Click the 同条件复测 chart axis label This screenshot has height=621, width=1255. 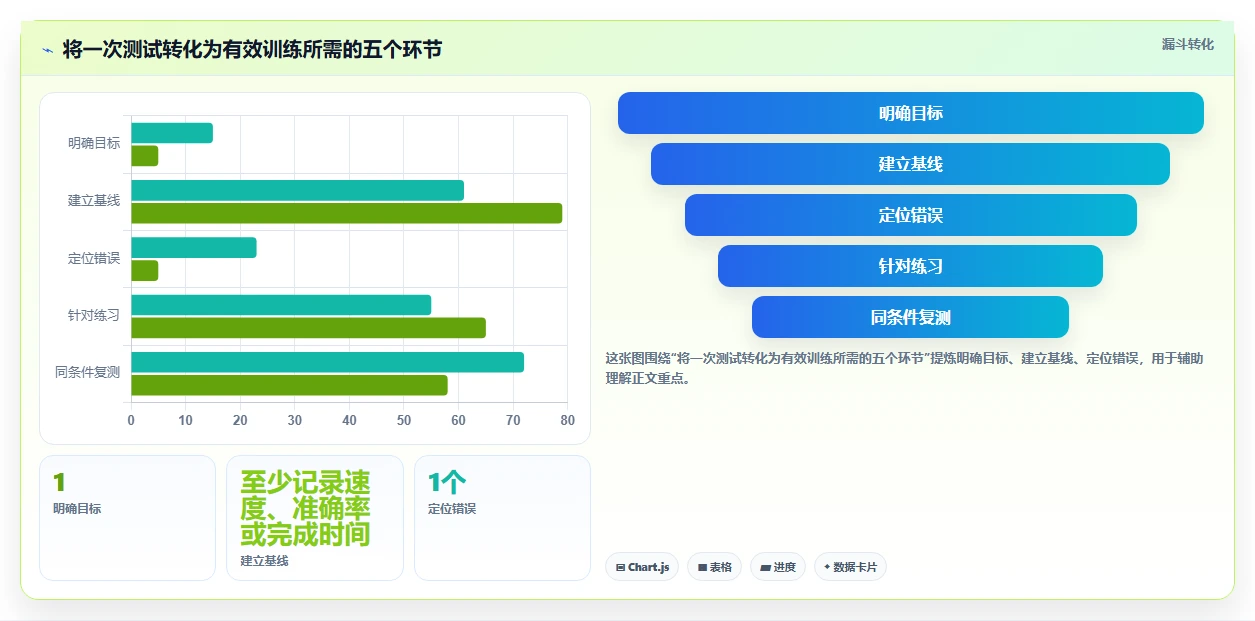pos(88,372)
